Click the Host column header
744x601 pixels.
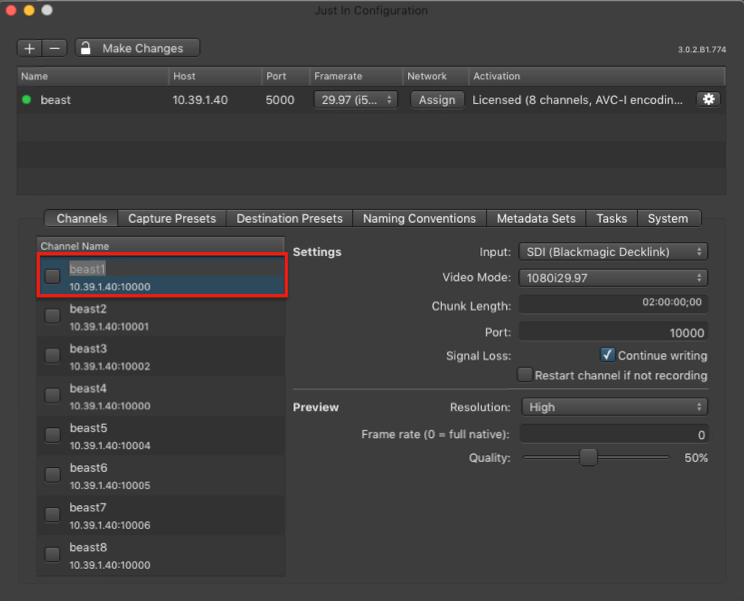tap(215, 76)
